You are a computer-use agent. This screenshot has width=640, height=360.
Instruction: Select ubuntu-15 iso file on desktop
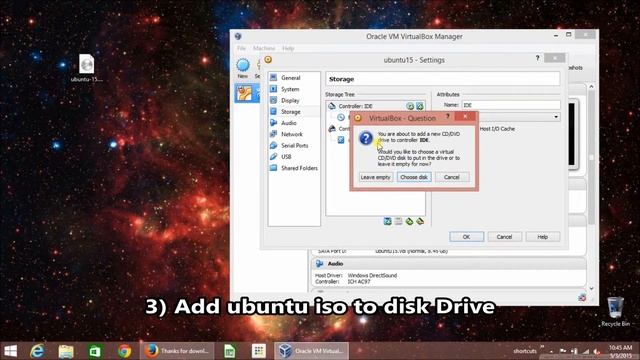(x=87, y=68)
